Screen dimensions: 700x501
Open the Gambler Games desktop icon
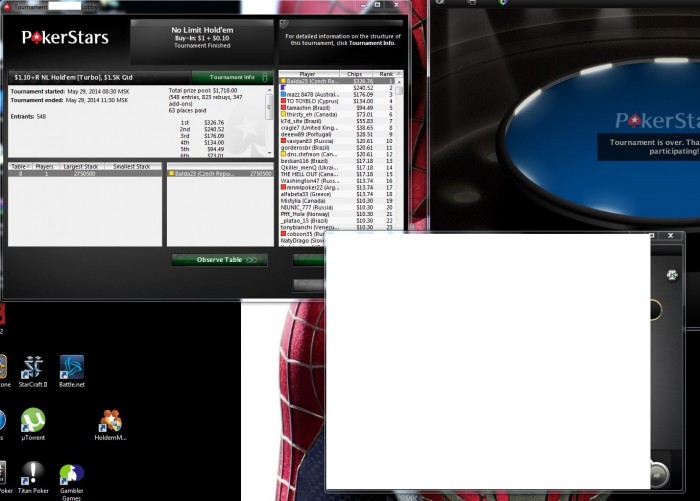point(71,482)
